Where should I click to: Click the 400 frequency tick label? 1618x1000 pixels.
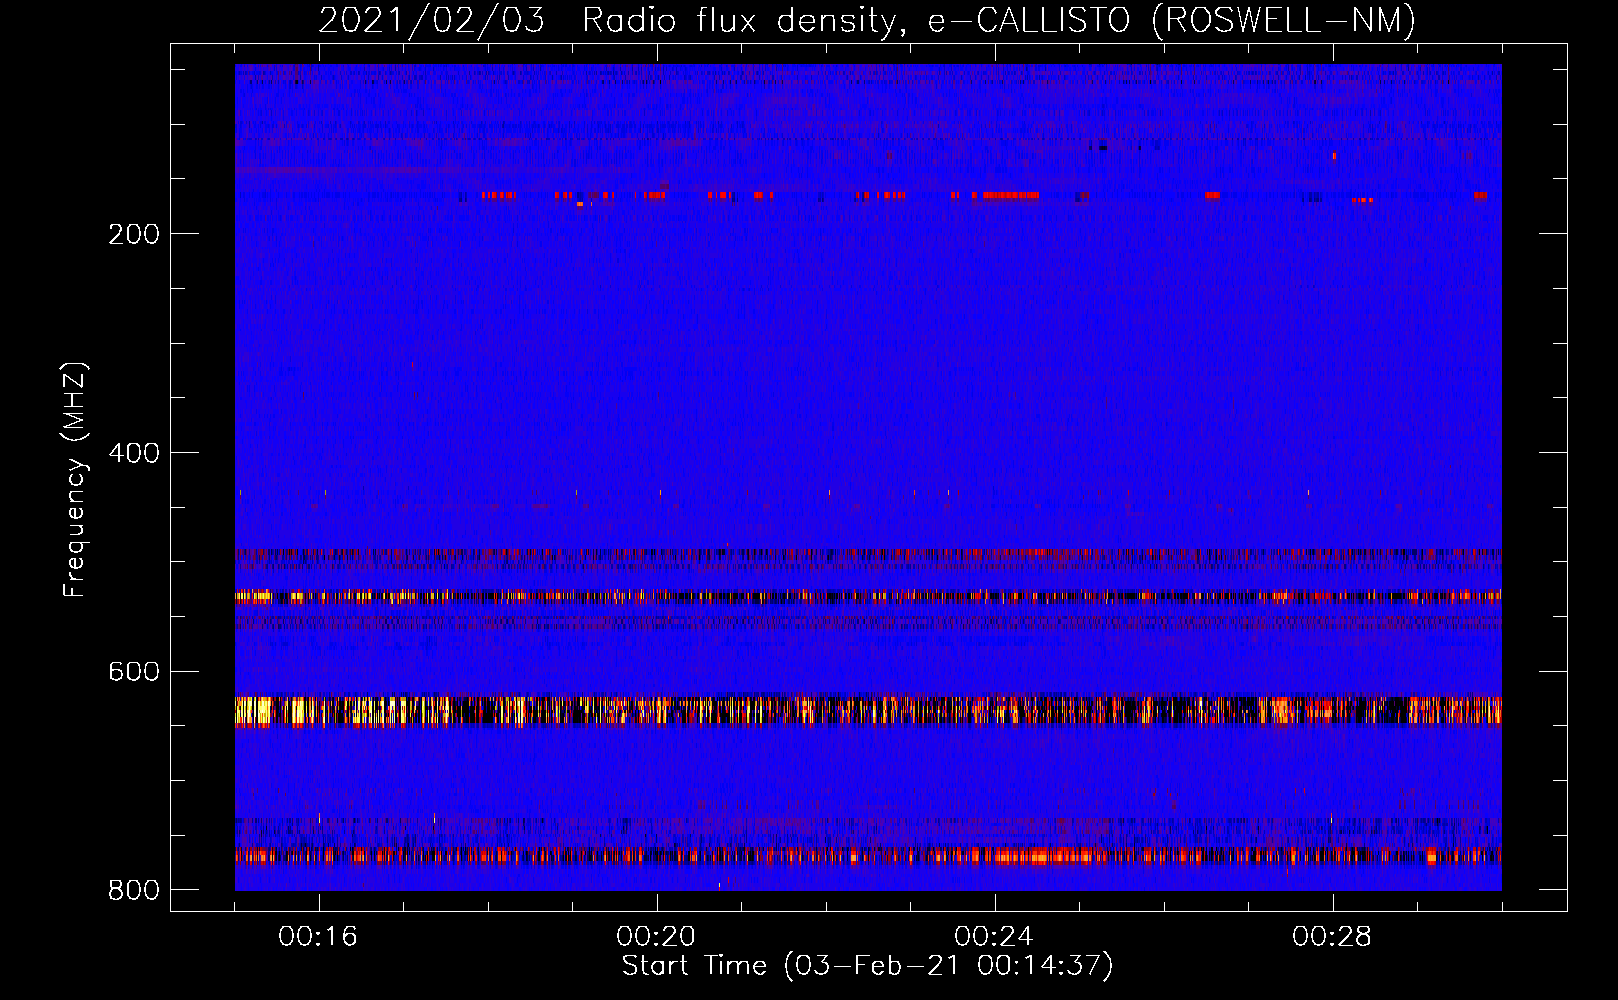pyautogui.click(x=134, y=453)
